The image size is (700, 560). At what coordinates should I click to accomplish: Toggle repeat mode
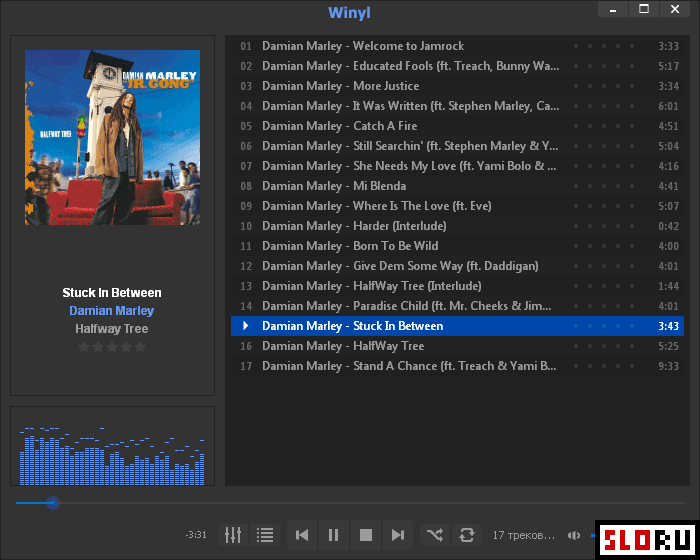click(467, 535)
